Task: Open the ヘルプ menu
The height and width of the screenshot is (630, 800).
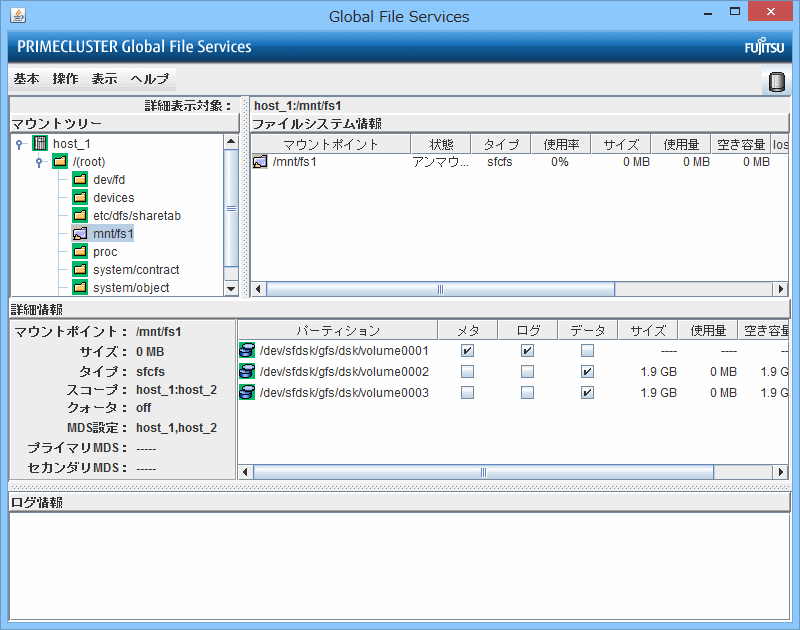Action: pos(149,79)
